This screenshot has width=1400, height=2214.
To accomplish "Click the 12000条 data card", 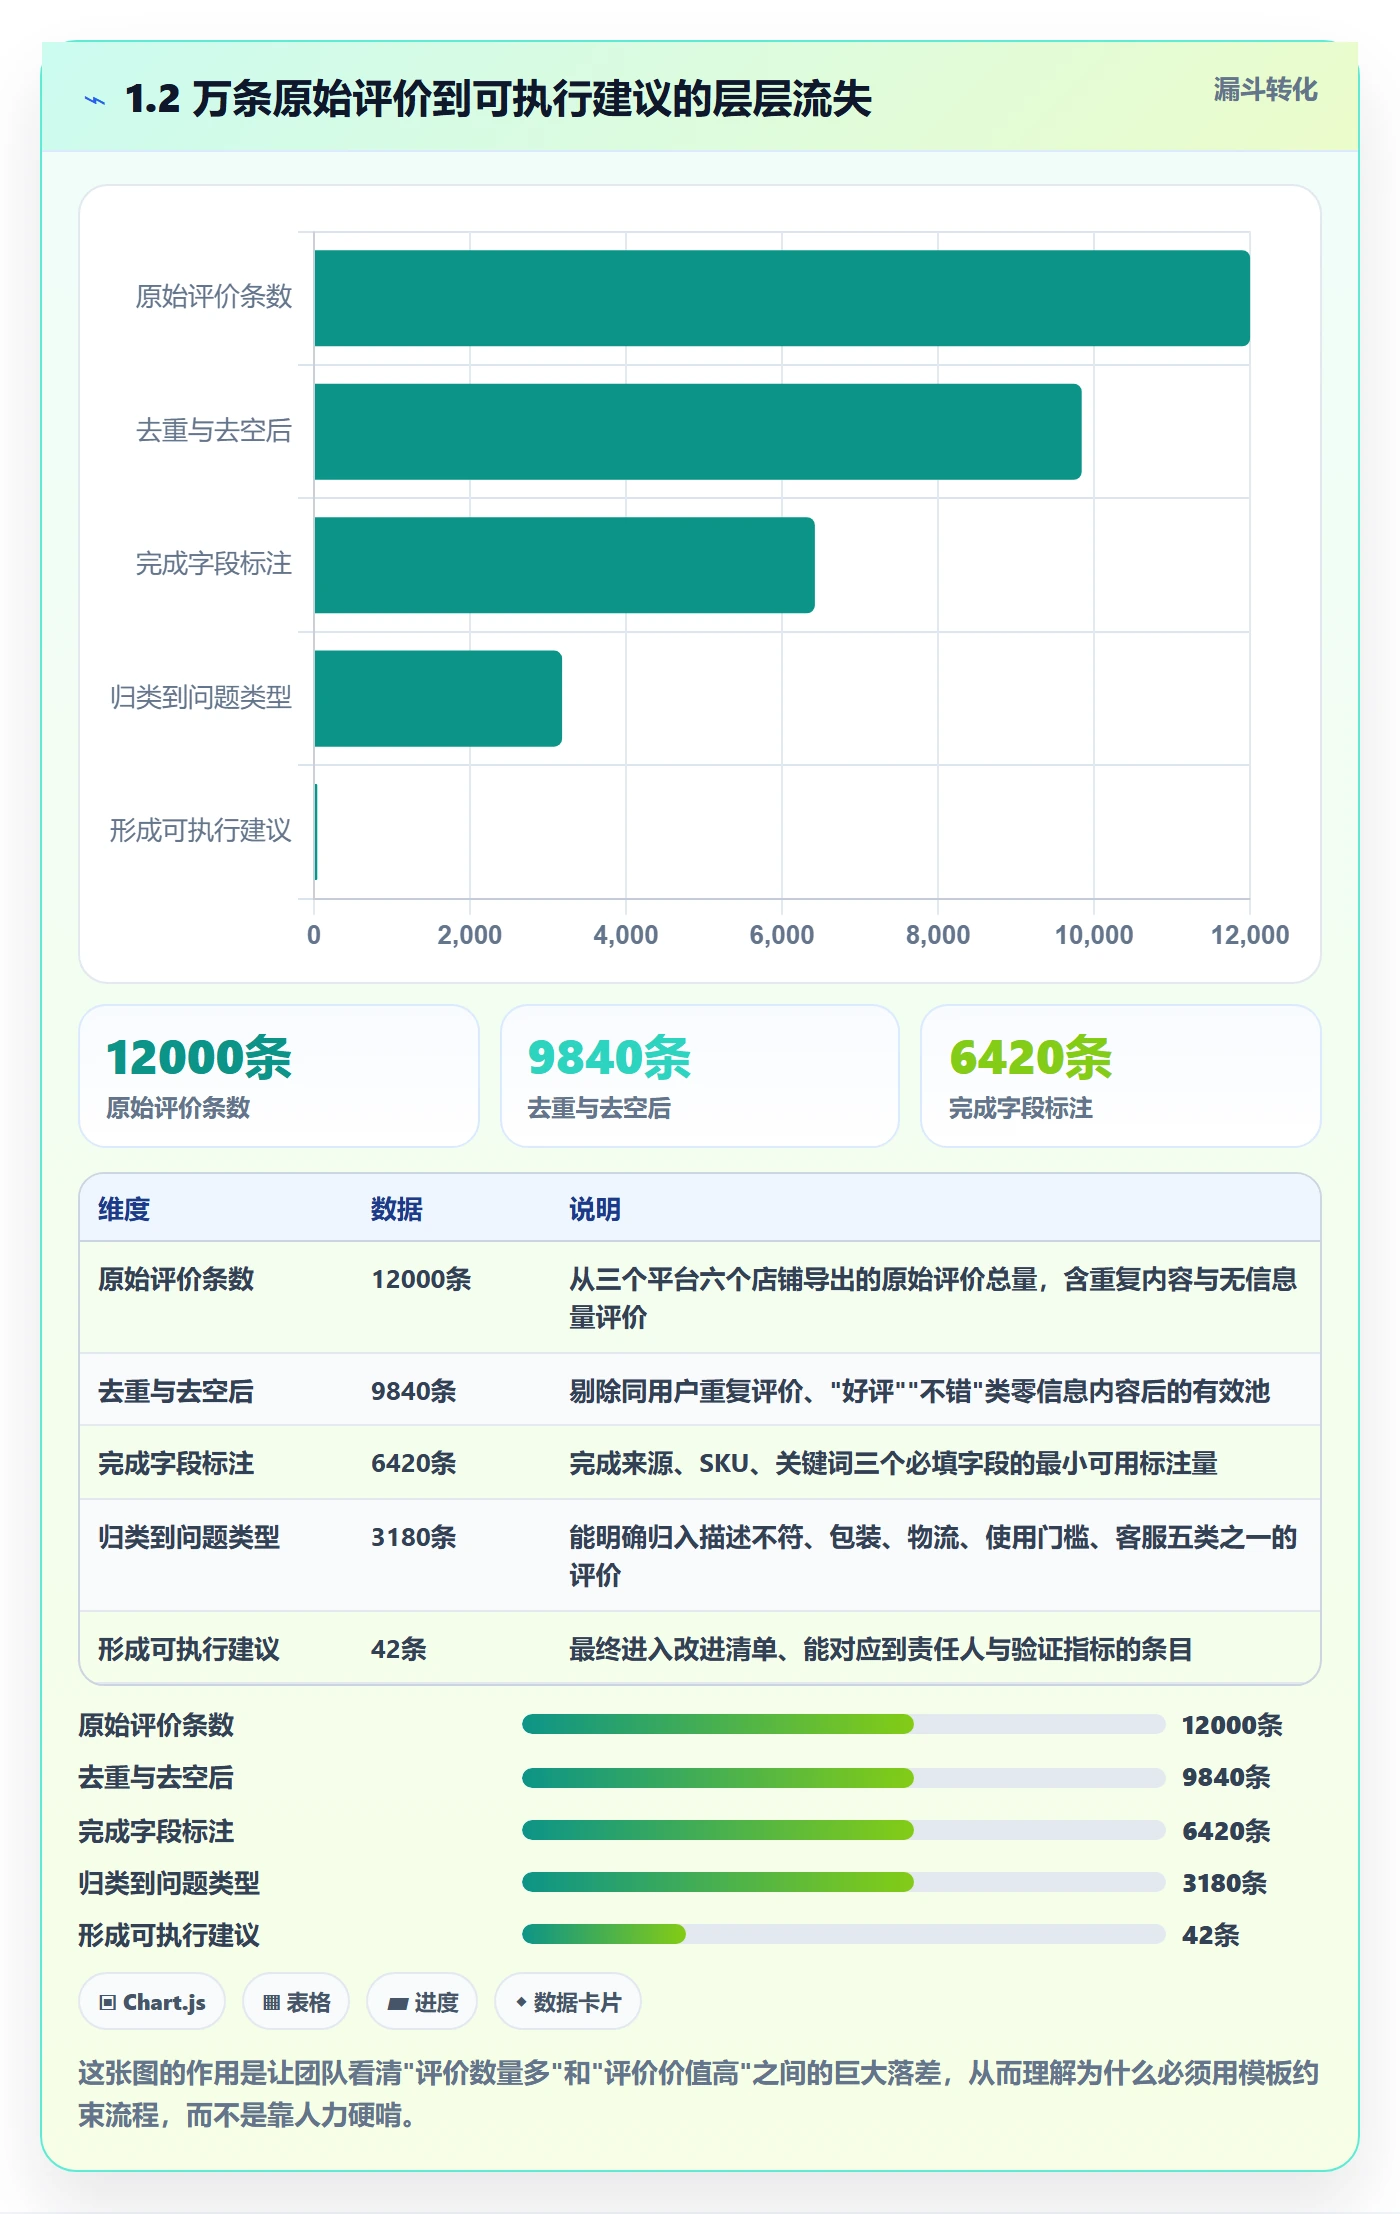I will coord(279,1076).
